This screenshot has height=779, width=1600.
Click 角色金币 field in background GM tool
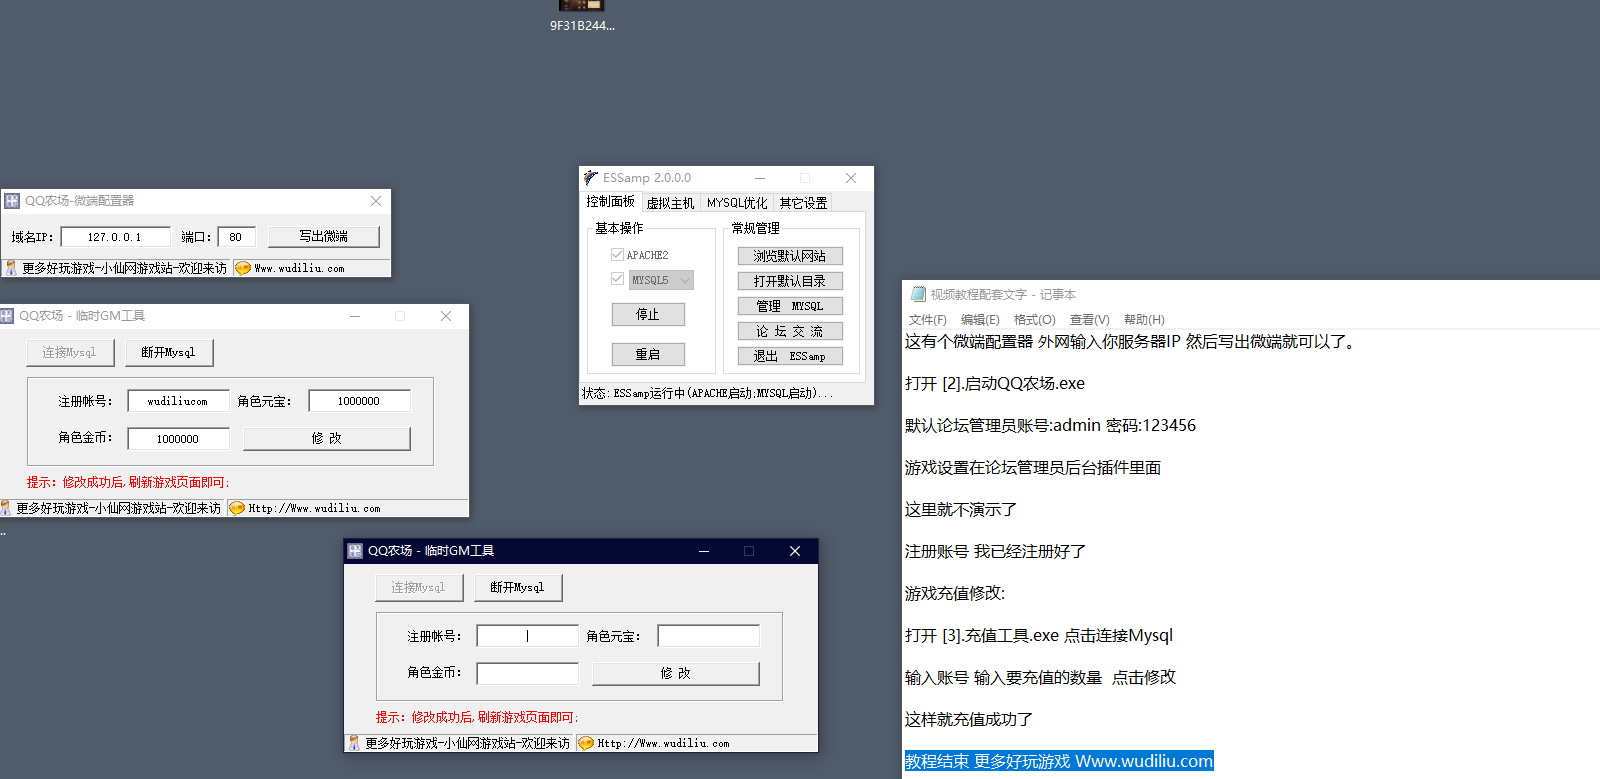pyautogui.click(x=178, y=439)
